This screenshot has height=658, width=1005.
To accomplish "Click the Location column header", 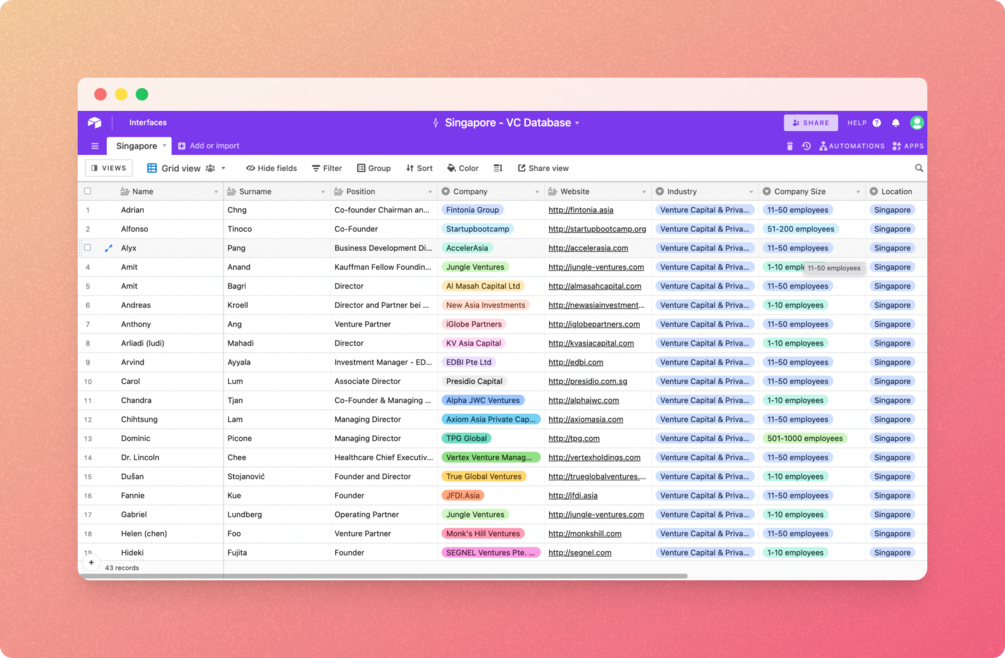I will [x=896, y=192].
